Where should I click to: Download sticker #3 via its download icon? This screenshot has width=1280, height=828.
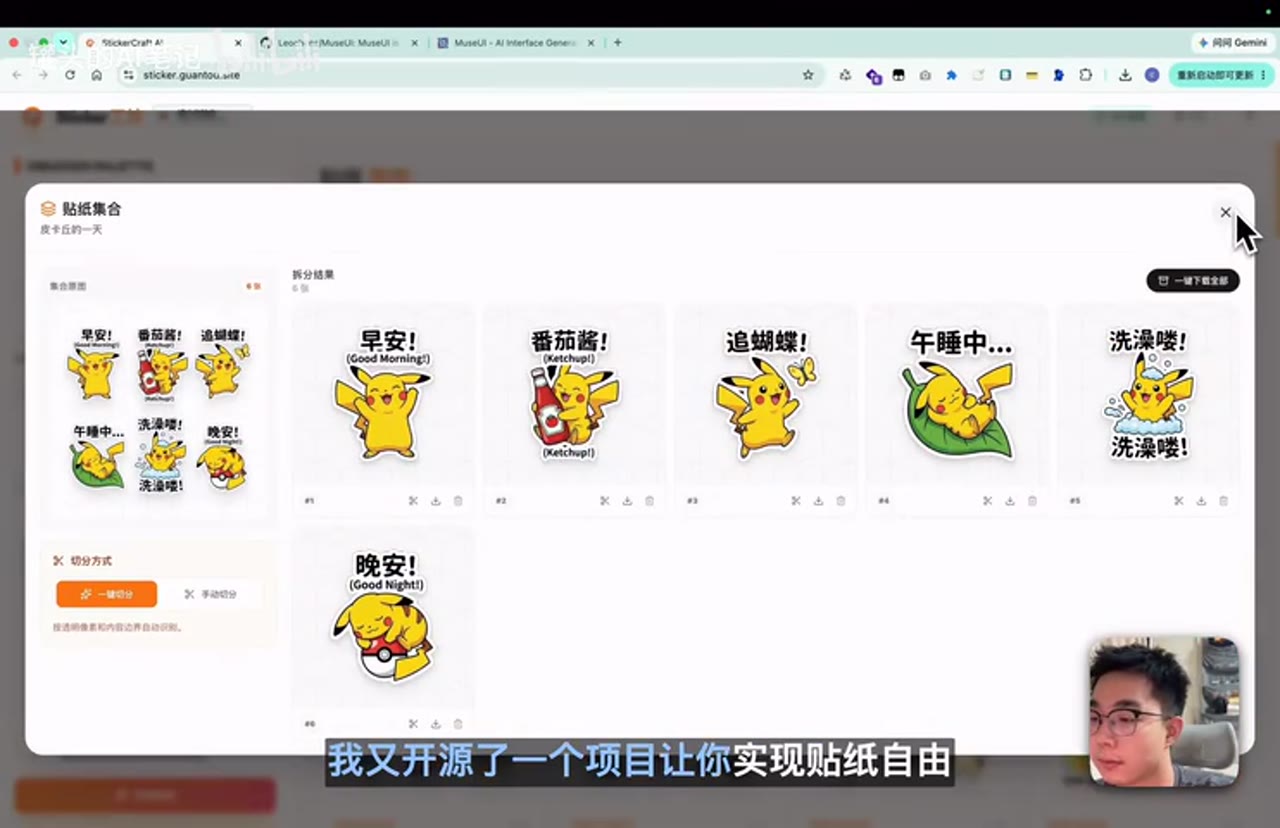[818, 501]
